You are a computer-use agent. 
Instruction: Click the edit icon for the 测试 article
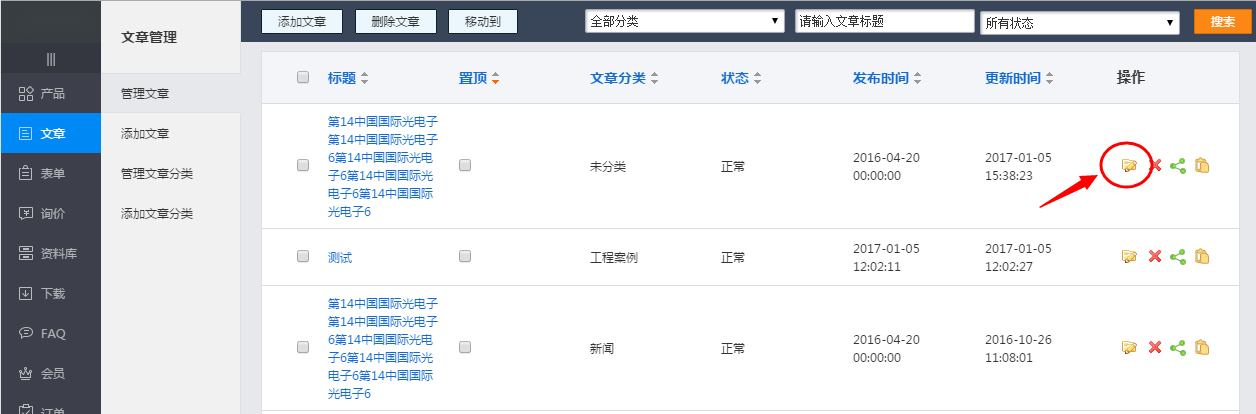(1129, 257)
